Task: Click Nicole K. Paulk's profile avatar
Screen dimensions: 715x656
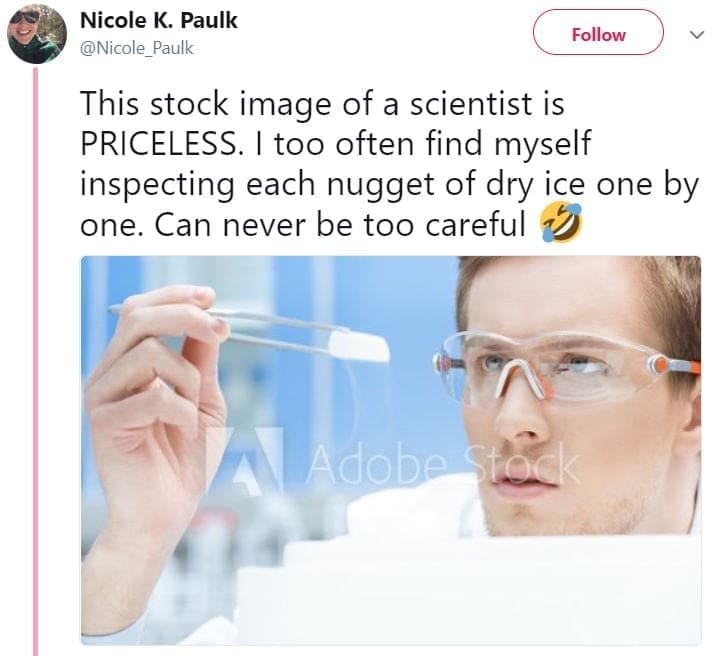Action: [x=37, y=33]
